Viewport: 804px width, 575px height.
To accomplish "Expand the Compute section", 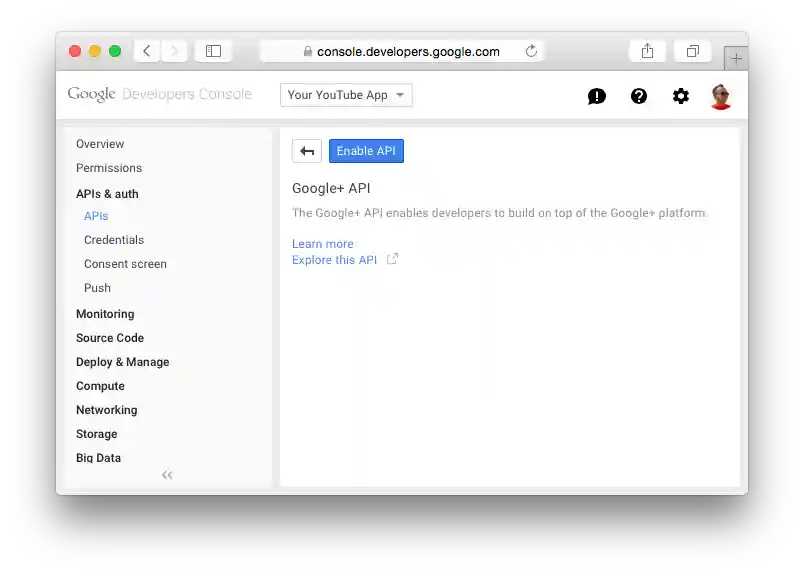I will click(100, 386).
